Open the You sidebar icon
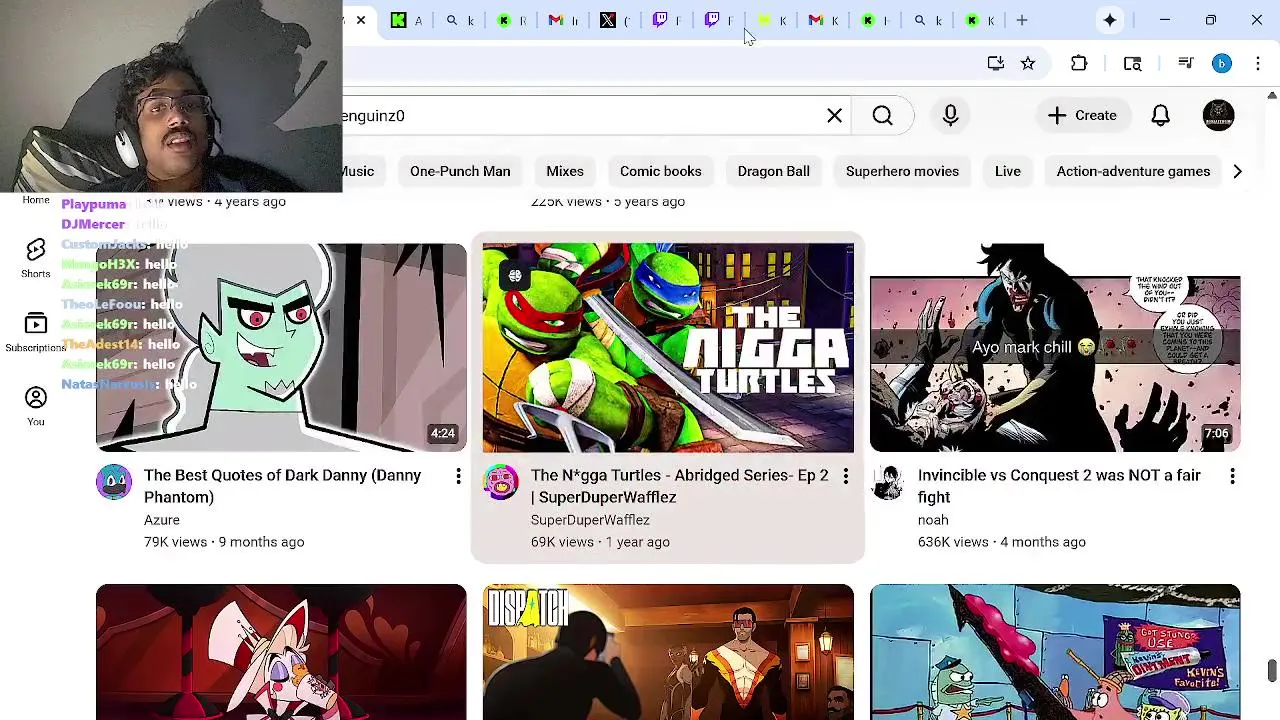Viewport: 1280px width, 720px height. [36, 406]
